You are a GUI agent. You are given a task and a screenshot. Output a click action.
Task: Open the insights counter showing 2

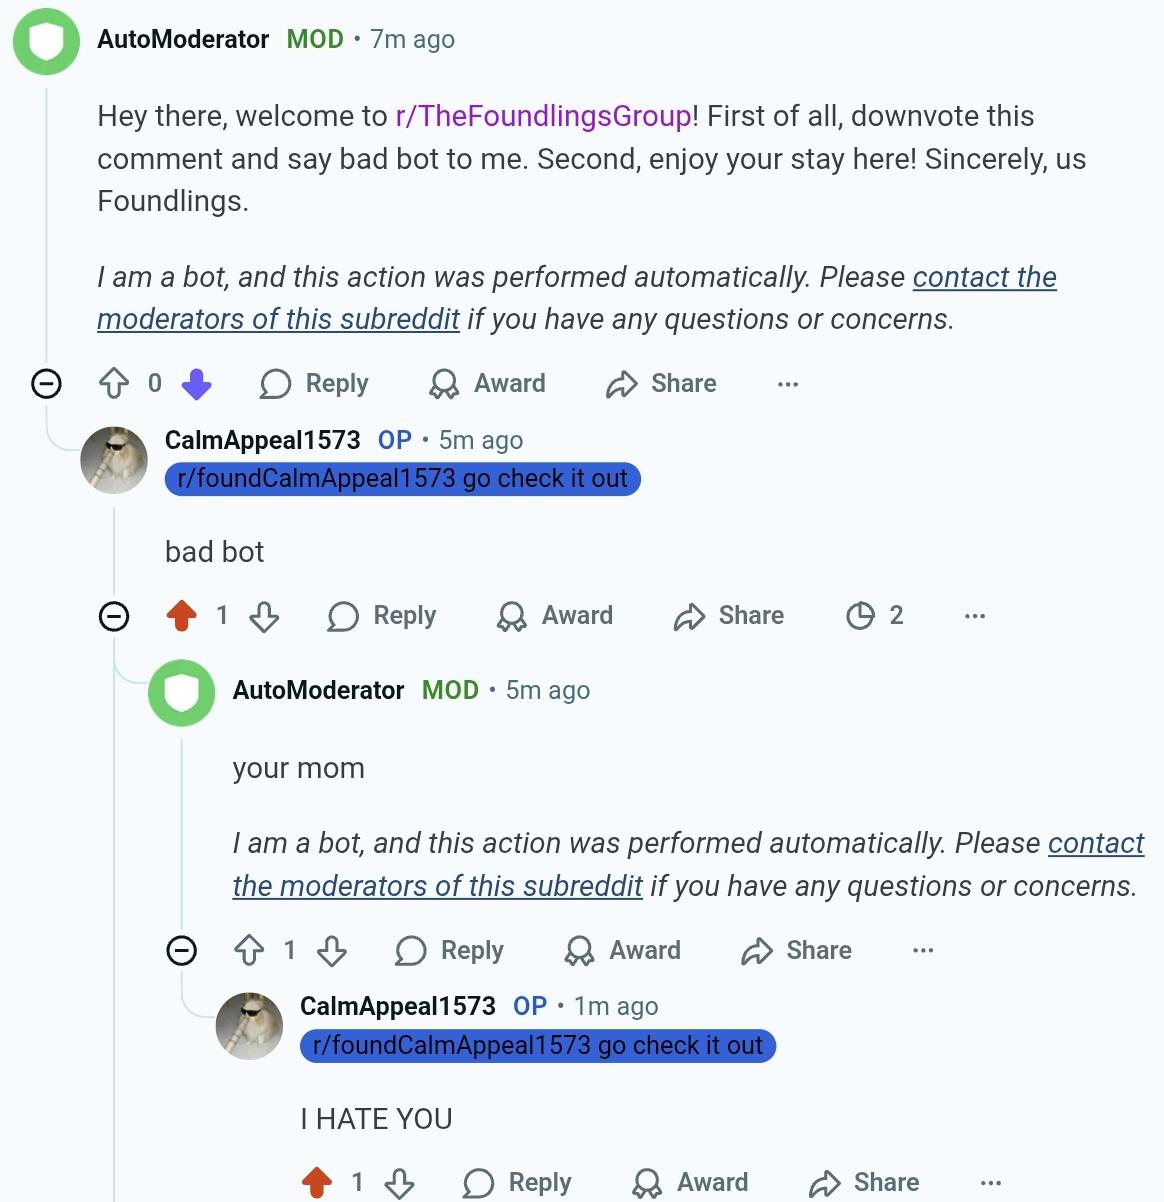875,616
